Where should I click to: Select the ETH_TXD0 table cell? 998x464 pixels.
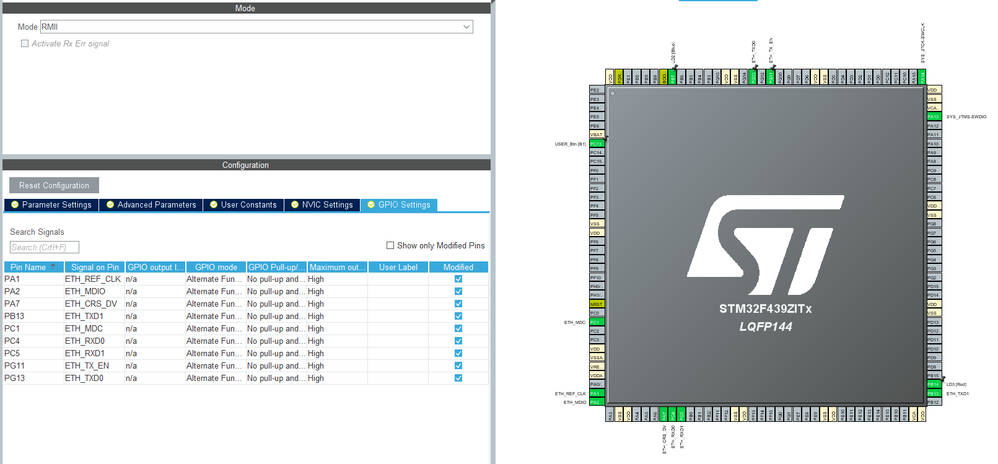(x=93, y=378)
